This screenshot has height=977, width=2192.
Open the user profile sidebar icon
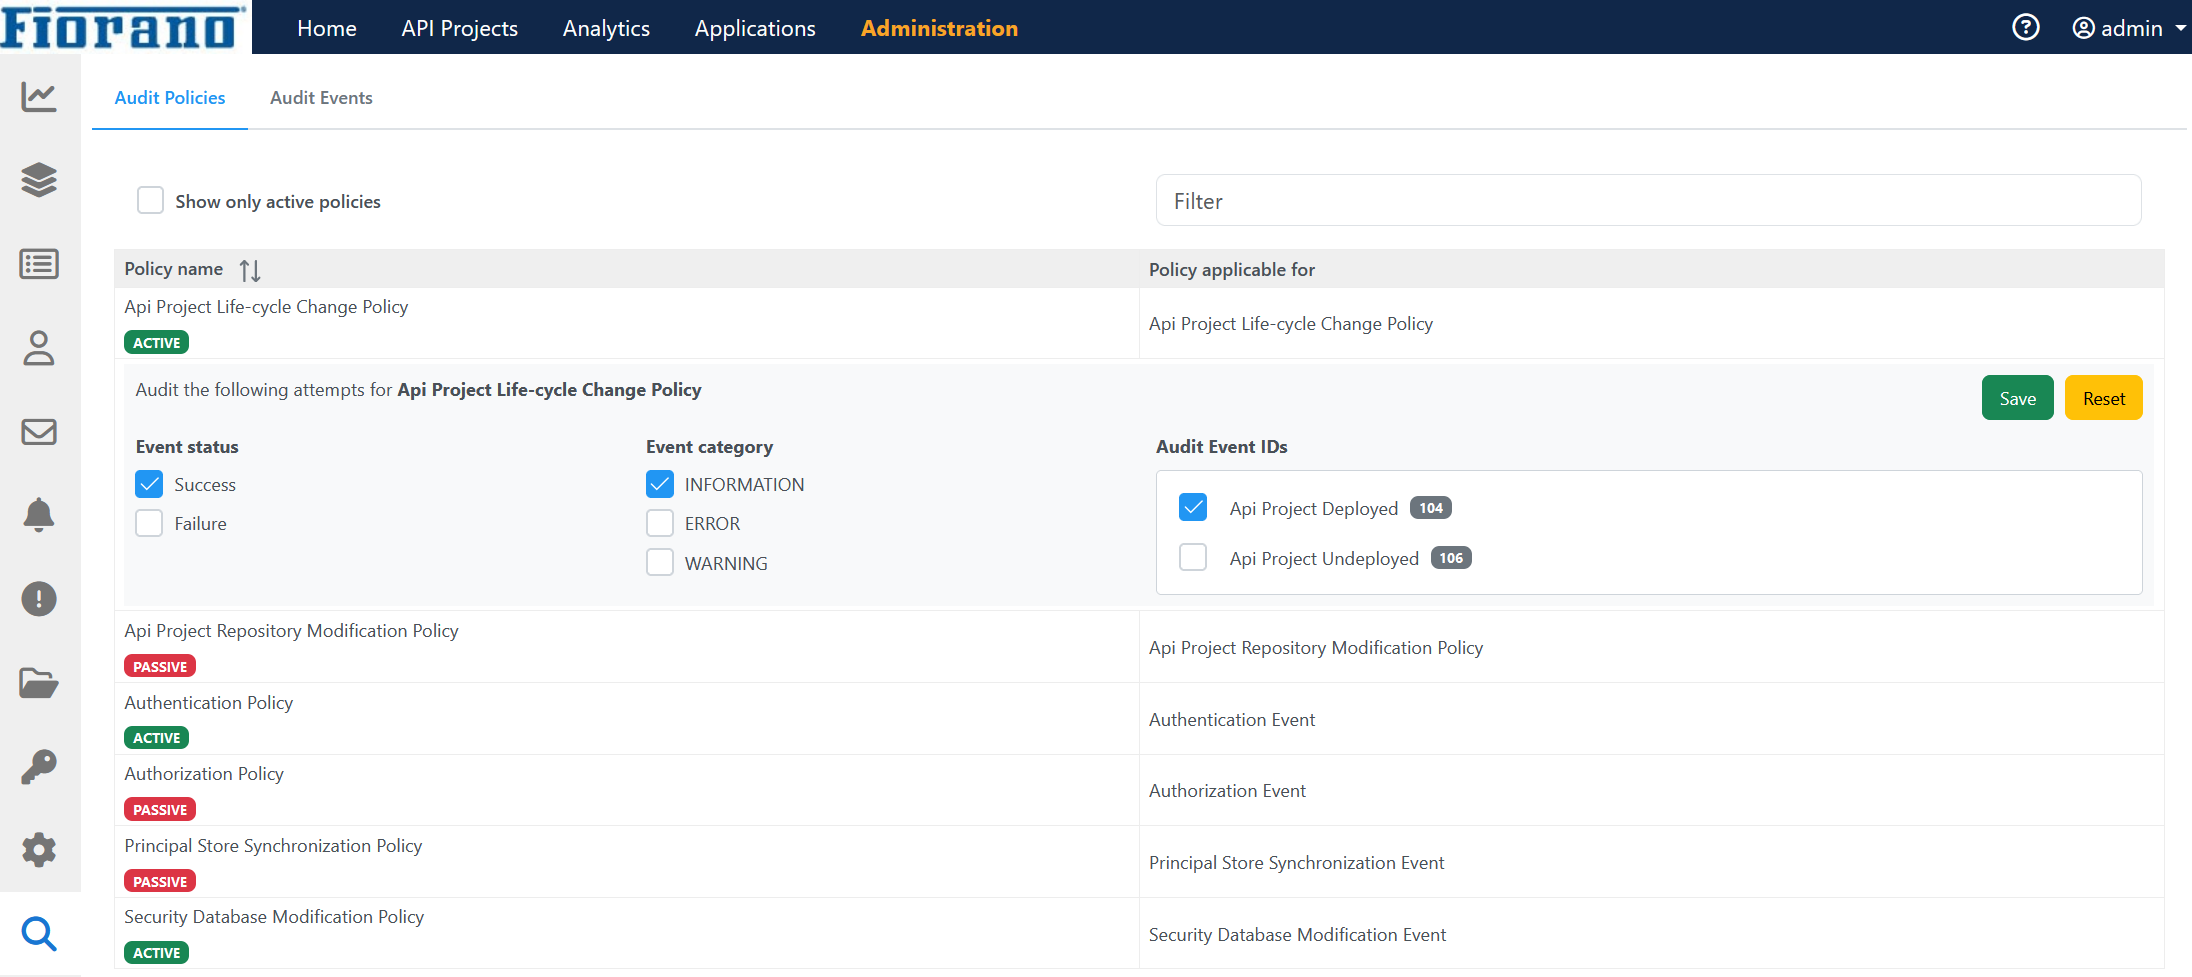(39, 348)
